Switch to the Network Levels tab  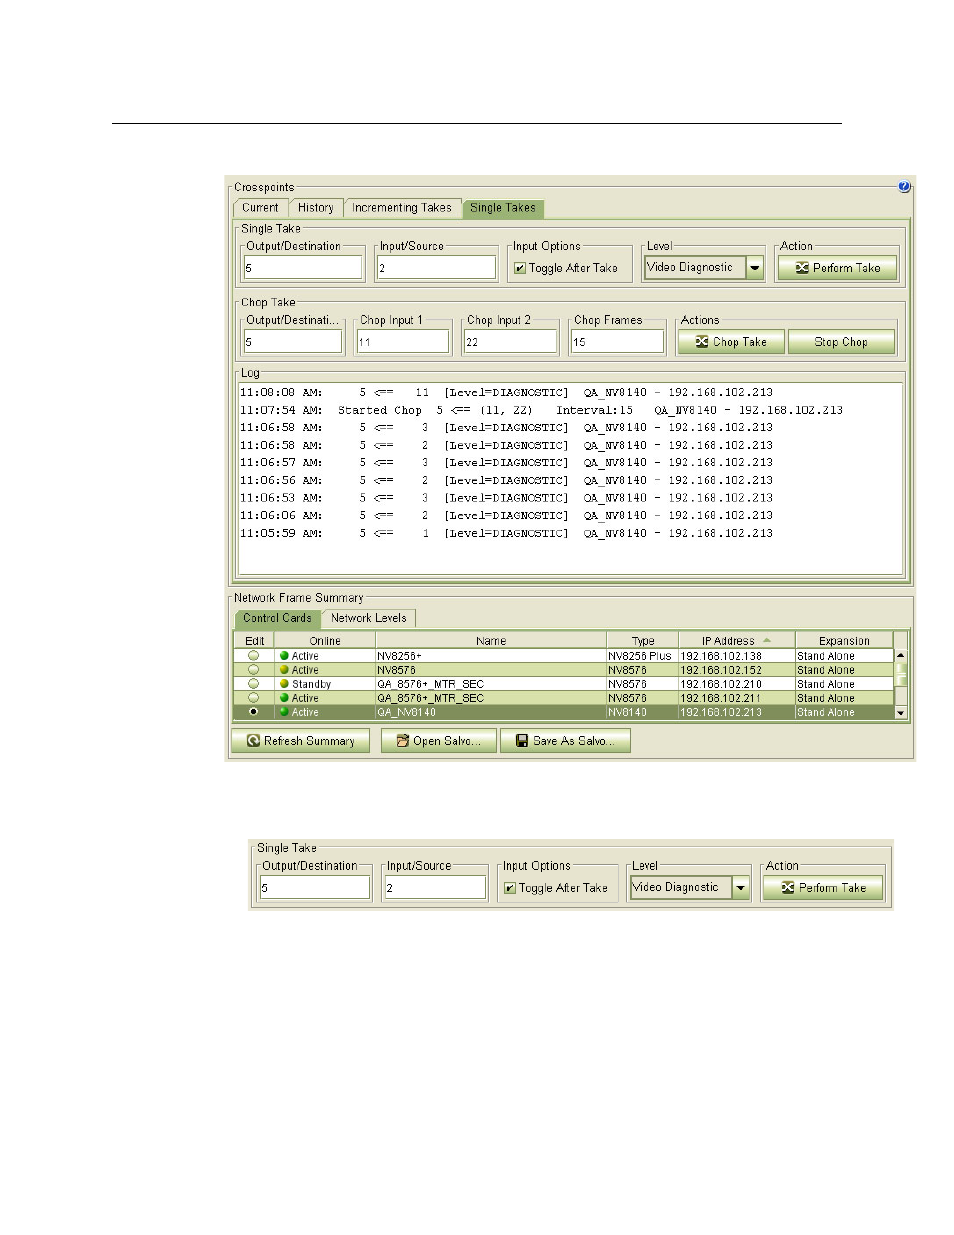(369, 618)
